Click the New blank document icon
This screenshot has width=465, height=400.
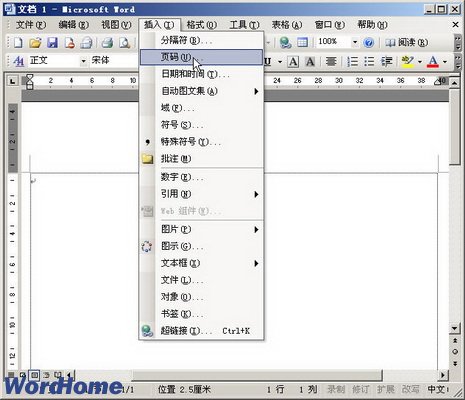pyautogui.click(x=18, y=43)
